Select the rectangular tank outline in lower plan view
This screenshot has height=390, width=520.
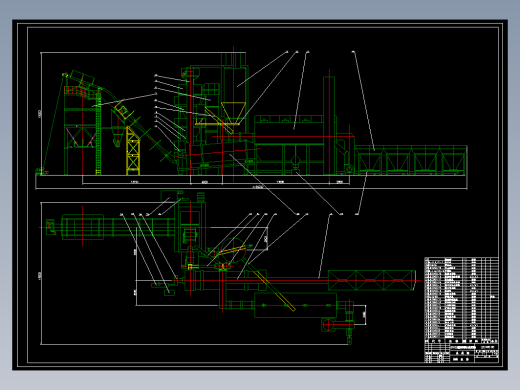point(296,305)
